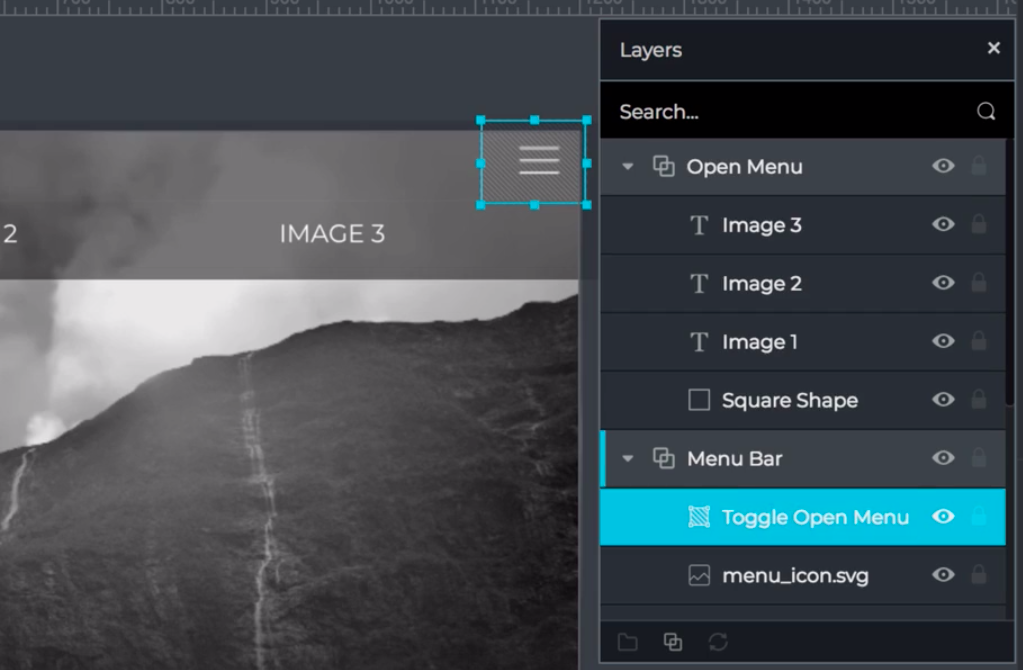Image resolution: width=1023 pixels, height=670 pixels.
Task: Click the folder icon at panel bottom
Action: [x=627, y=641]
